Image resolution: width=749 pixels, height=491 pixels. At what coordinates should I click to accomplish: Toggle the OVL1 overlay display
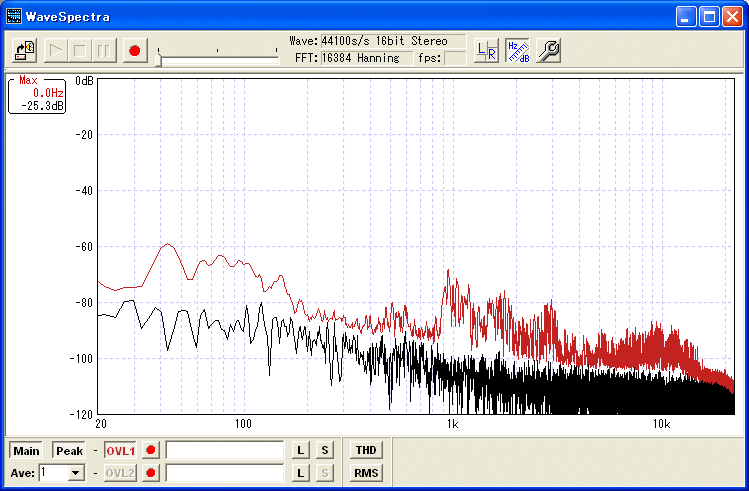[x=120, y=451]
